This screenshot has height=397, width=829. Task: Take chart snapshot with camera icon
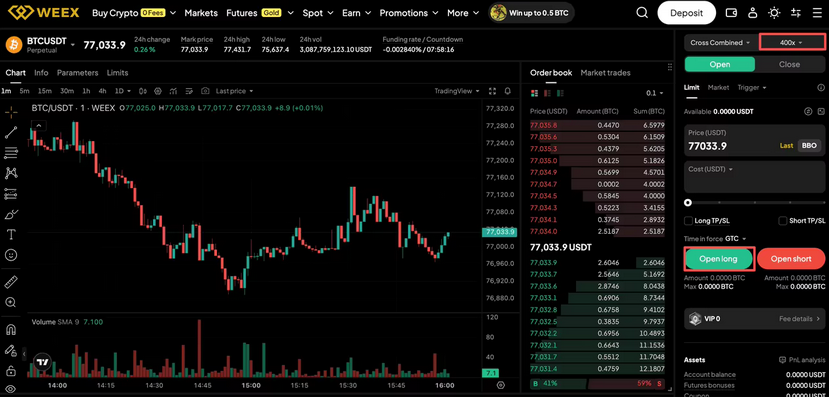click(205, 91)
